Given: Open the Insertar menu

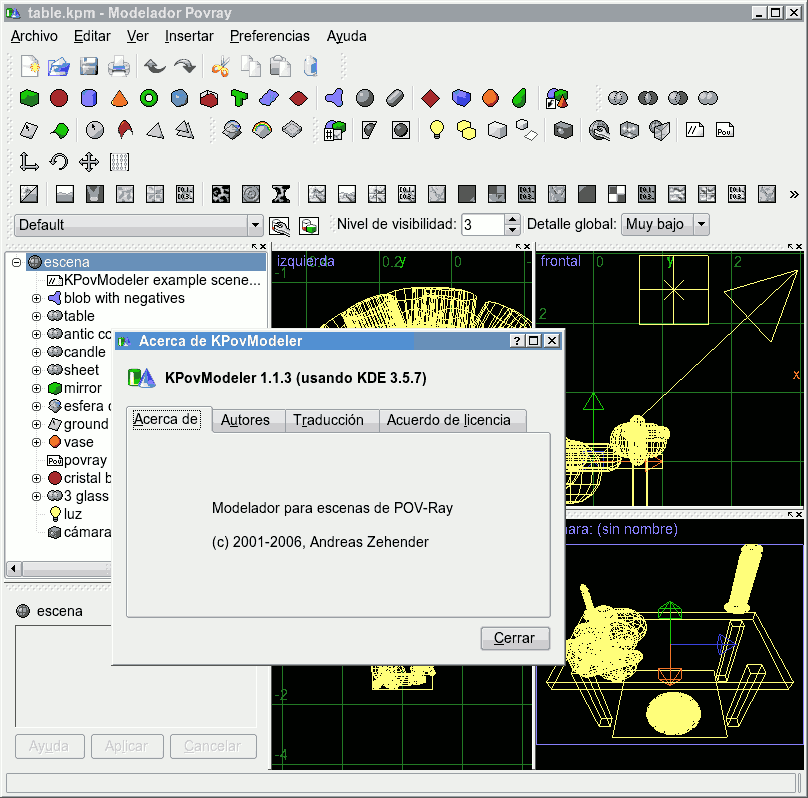Looking at the screenshot, I should [189, 36].
